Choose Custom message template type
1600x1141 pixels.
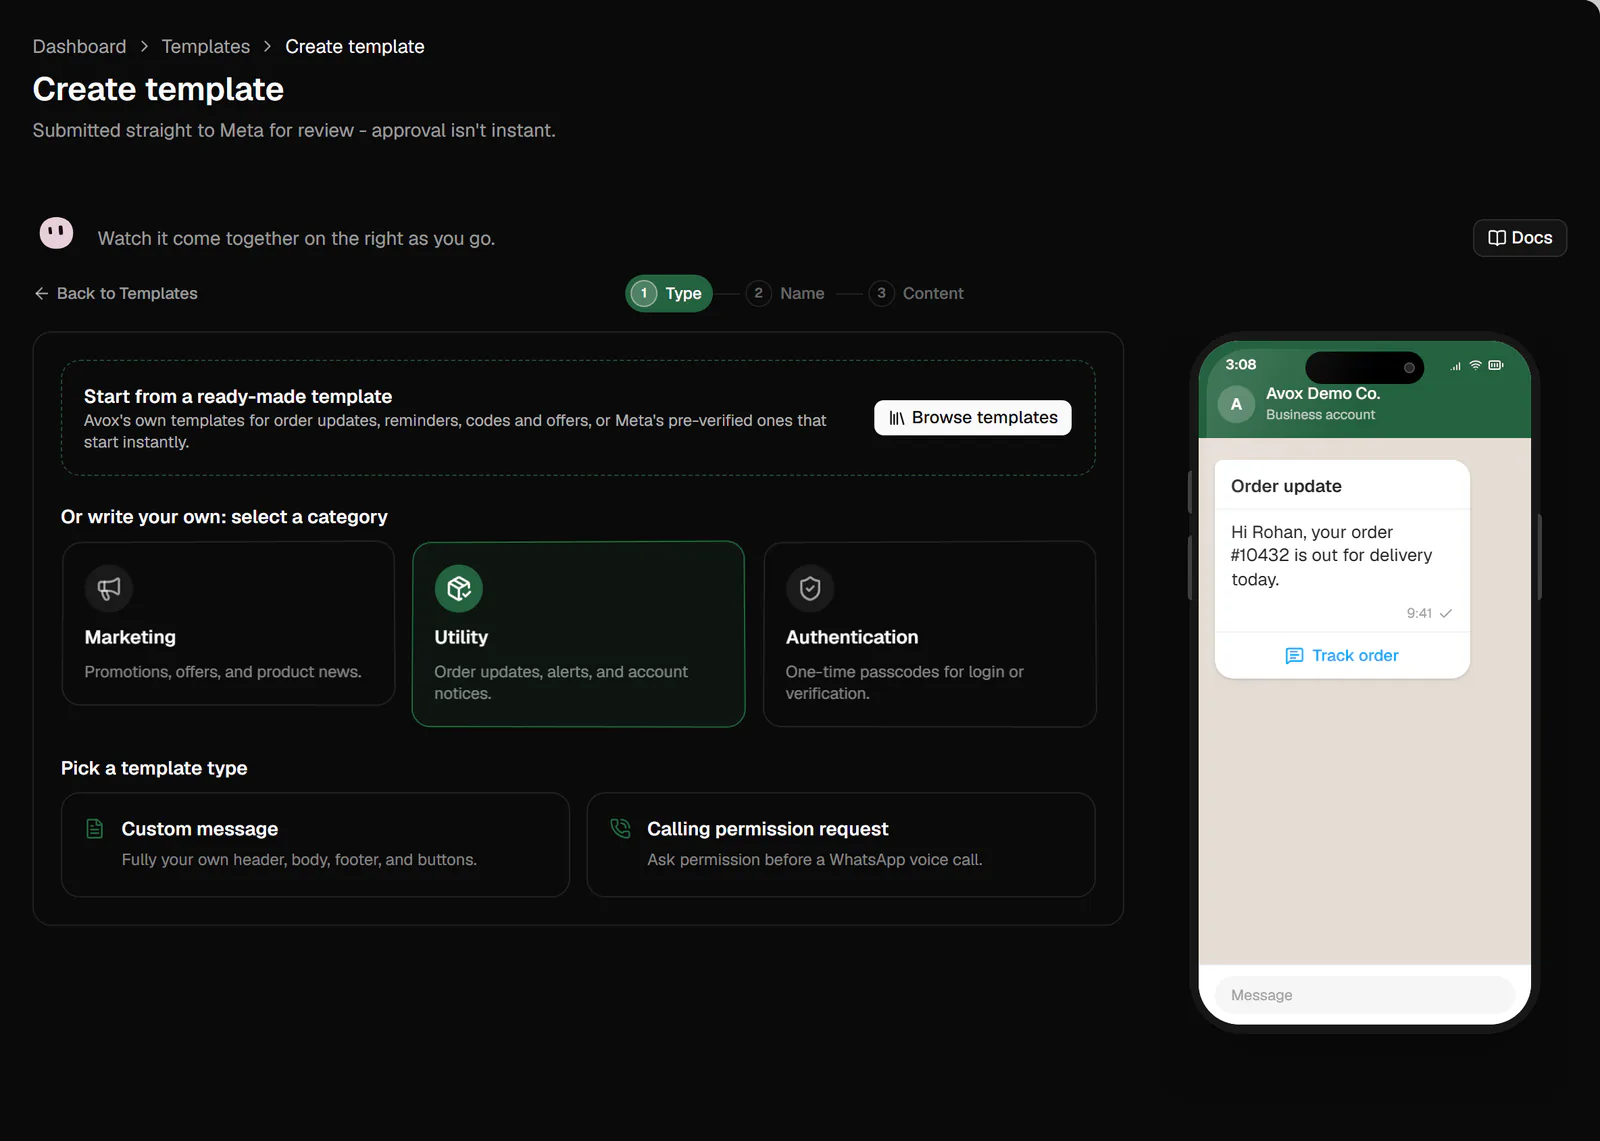tap(315, 844)
